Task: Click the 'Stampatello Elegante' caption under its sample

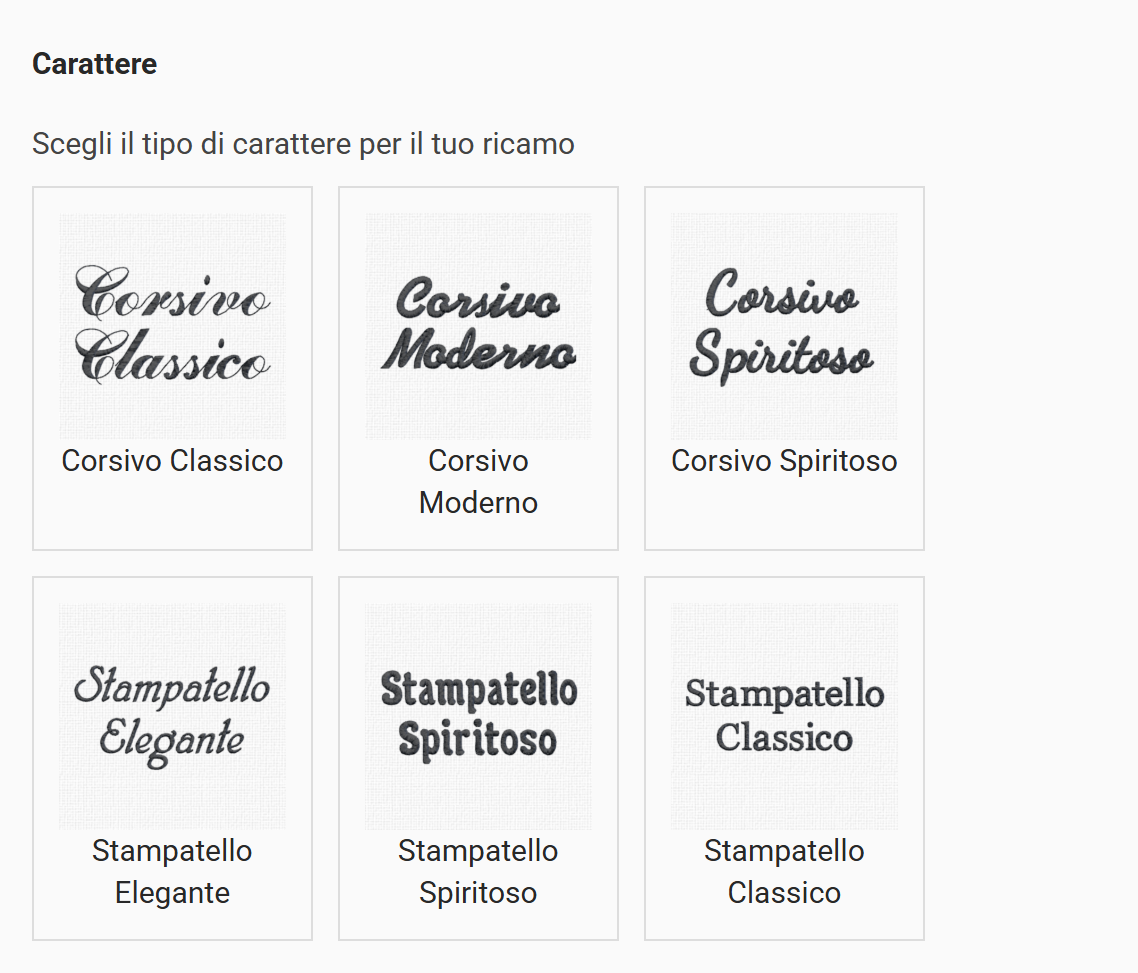Action: click(x=172, y=871)
